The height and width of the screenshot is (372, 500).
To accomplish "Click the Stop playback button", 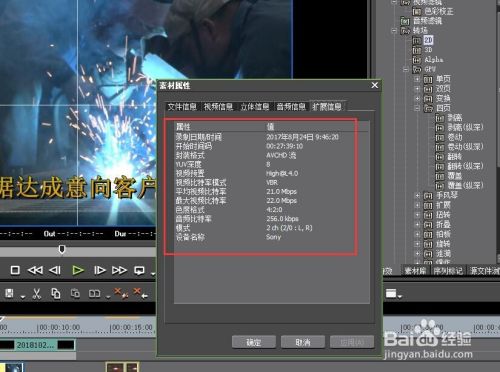I will 15,270.
